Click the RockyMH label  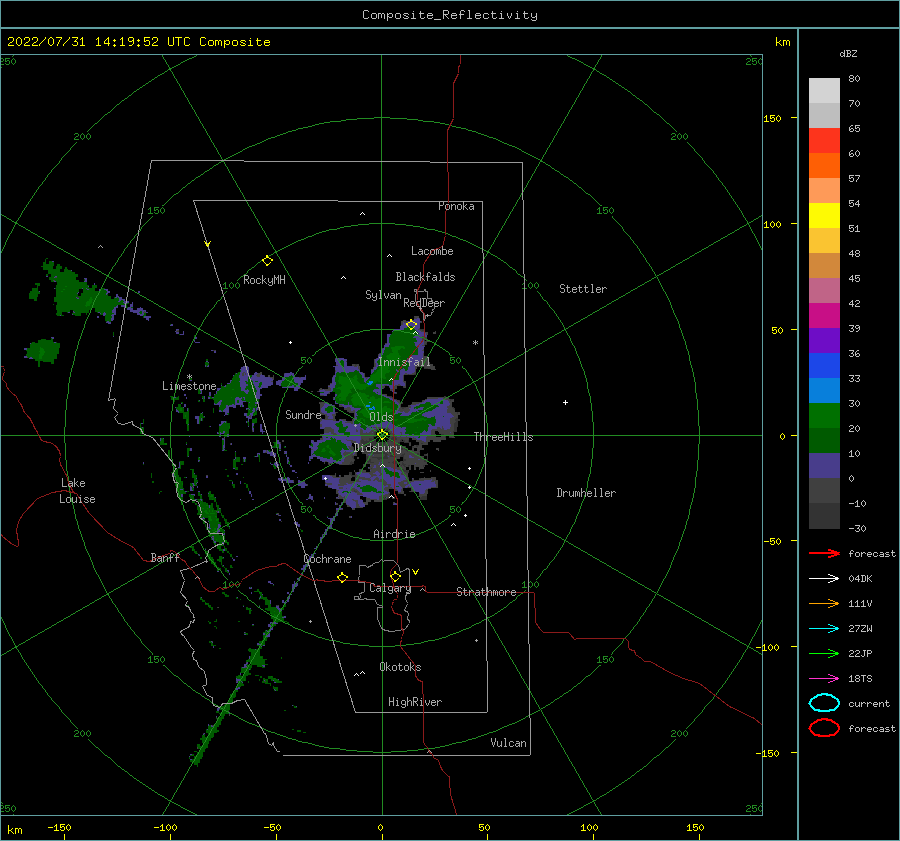click(x=264, y=280)
